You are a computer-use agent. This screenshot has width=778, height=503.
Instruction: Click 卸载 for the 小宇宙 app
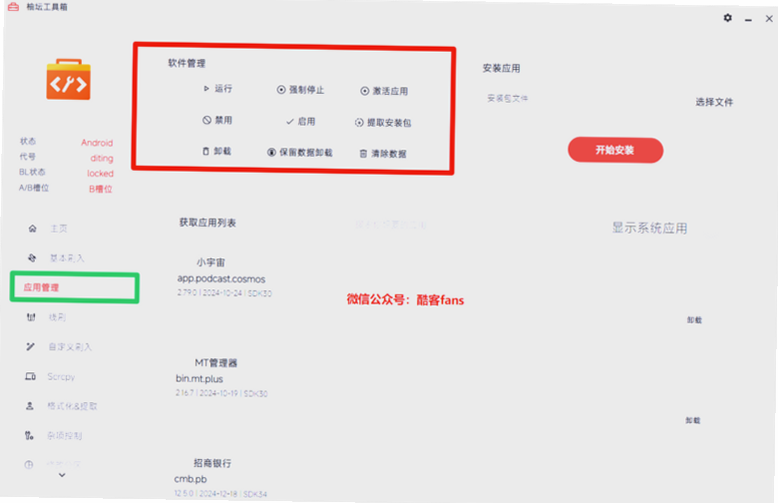click(x=694, y=320)
